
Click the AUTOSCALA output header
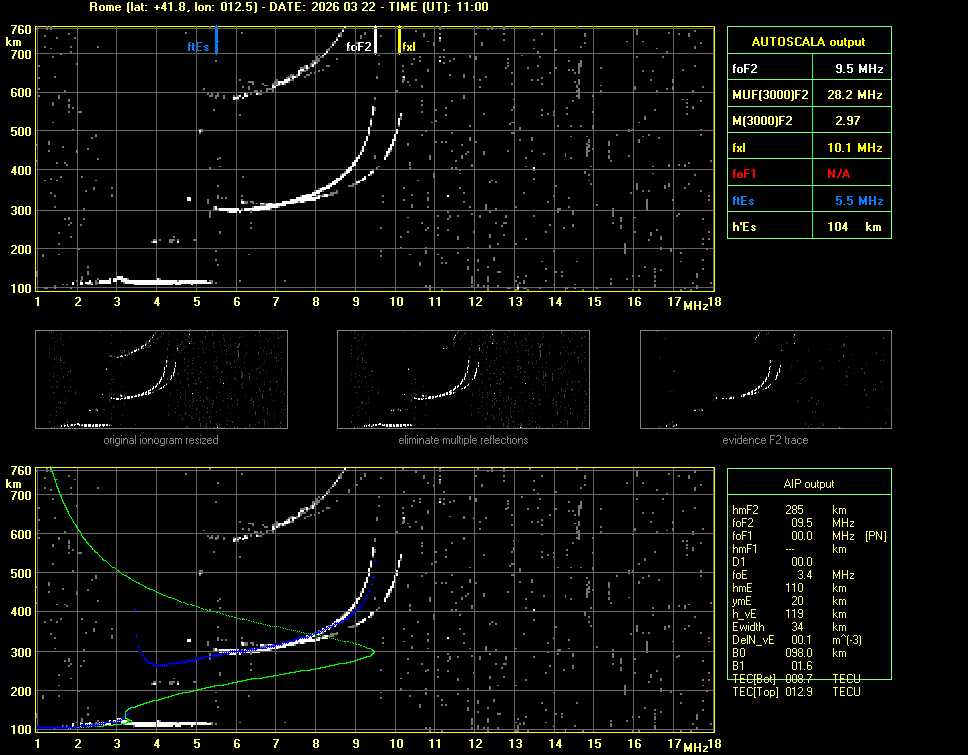point(808,42)
